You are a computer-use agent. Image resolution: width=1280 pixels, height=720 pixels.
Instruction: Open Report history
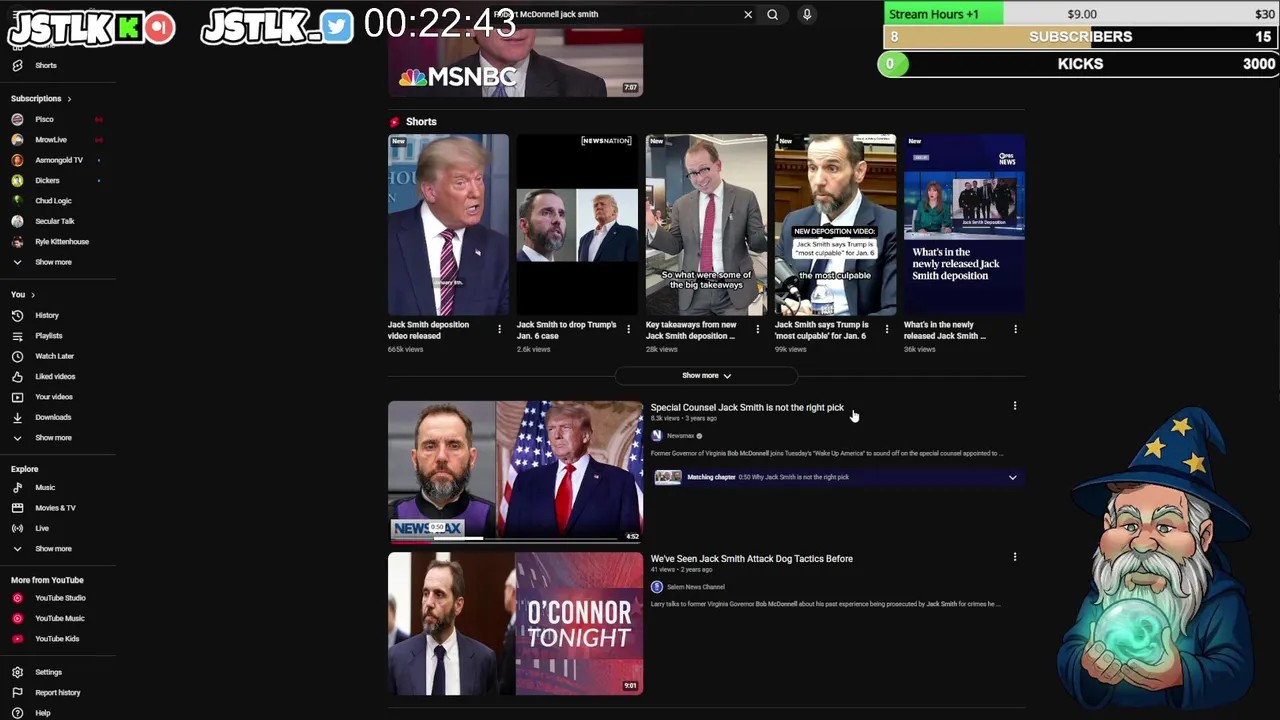57,692
